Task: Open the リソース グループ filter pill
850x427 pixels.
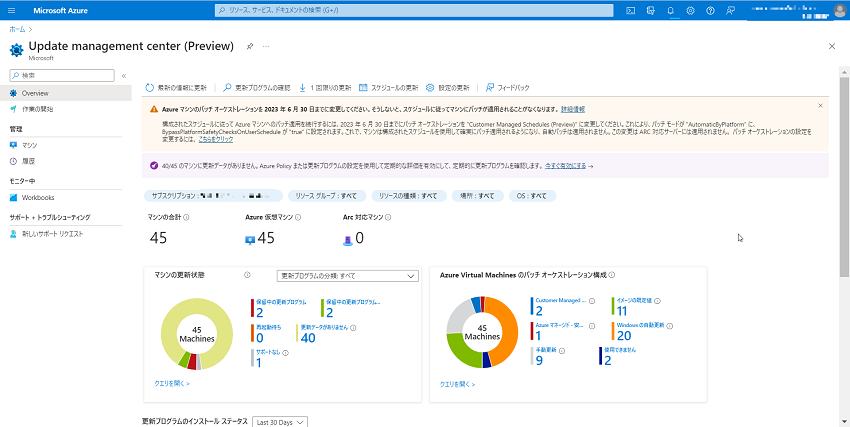Action: point(327,196)
